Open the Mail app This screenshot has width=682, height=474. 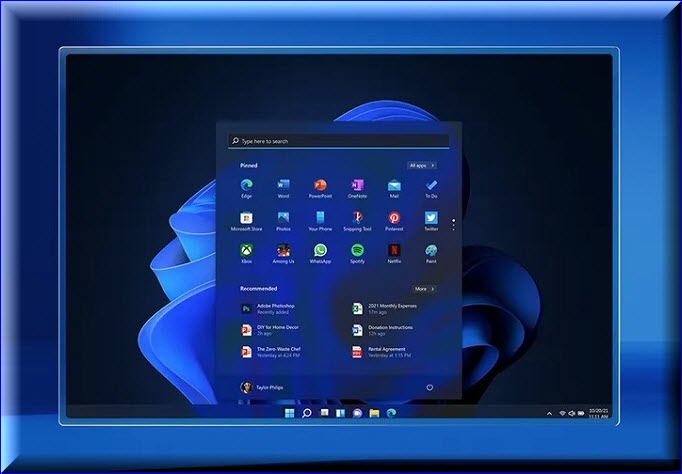(x=394, y=188)
